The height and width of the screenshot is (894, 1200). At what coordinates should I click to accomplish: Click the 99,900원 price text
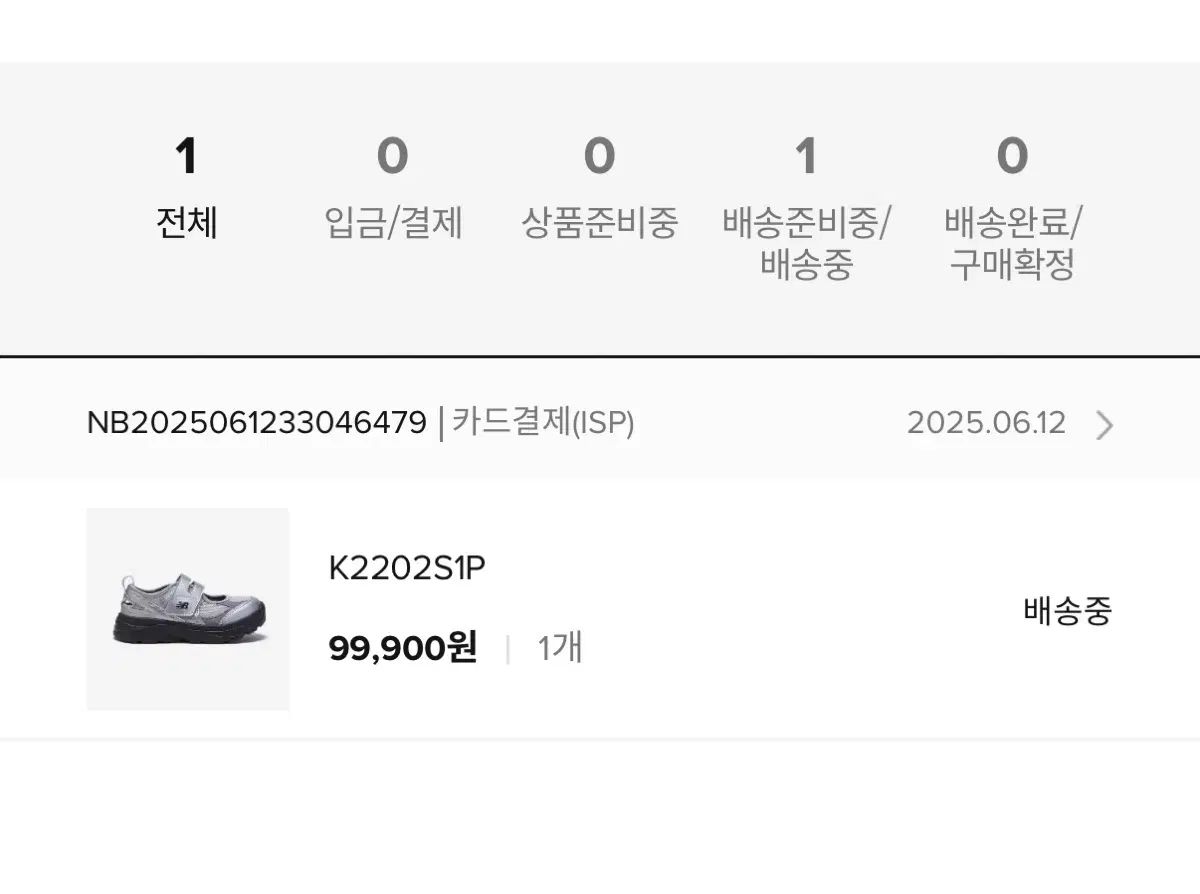(403, 649)
